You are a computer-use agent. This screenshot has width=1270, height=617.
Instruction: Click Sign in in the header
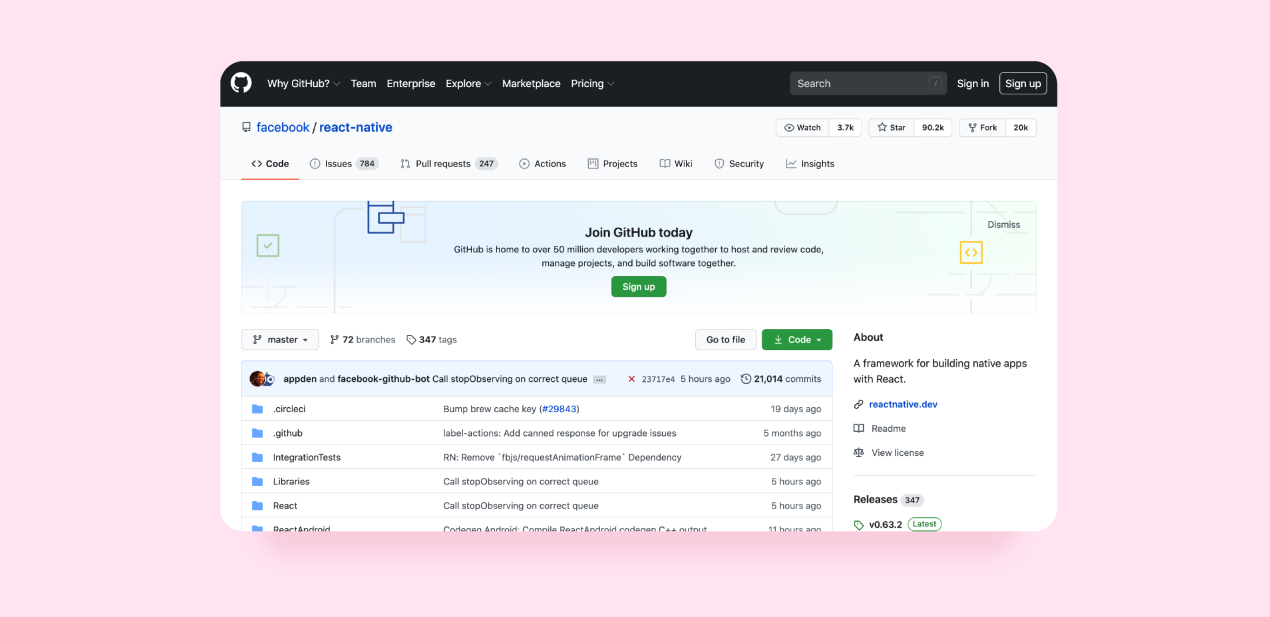click(x=973, y=84)
